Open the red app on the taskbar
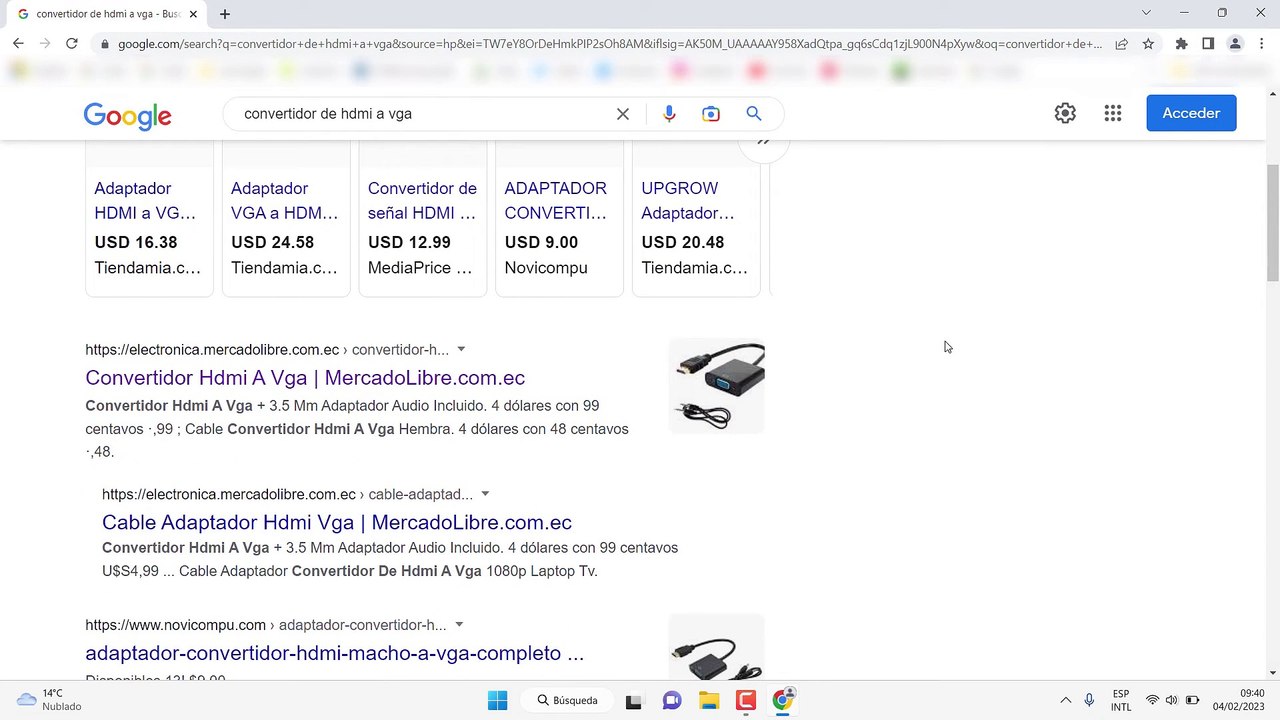This screenshot has width=1280, height=720. pos(745,700)
